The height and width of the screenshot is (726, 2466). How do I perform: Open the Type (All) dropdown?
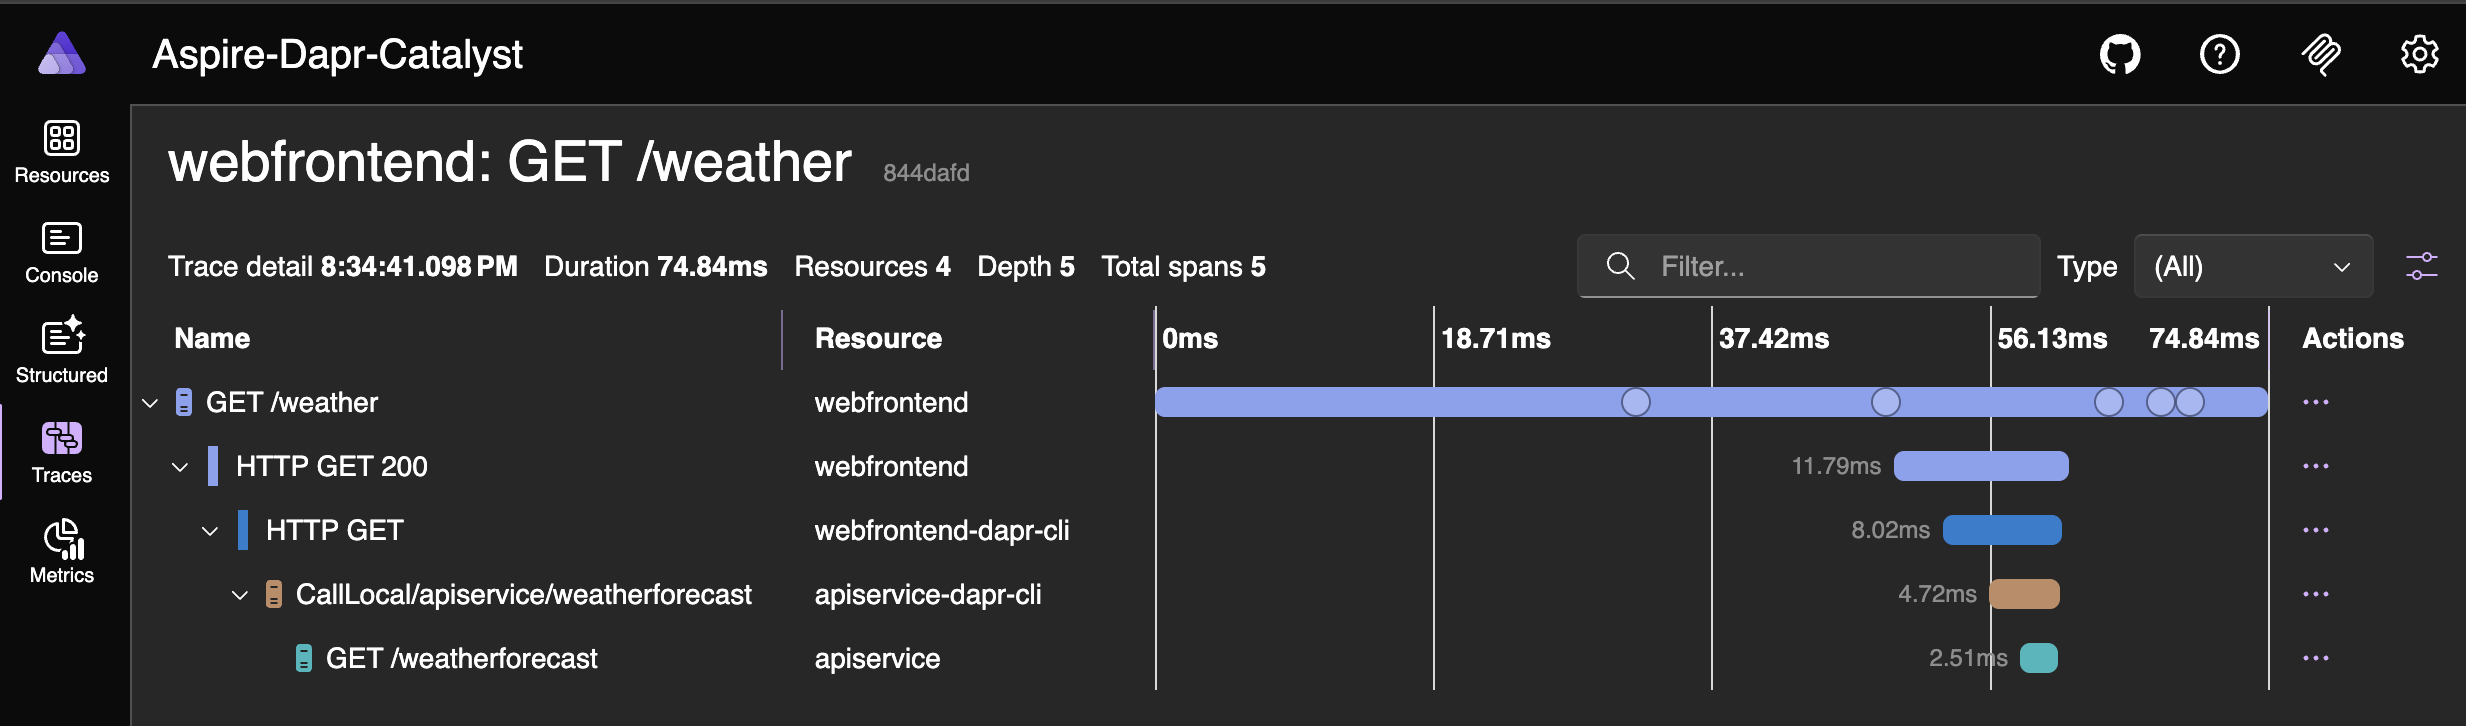[x=2252, y=266]
